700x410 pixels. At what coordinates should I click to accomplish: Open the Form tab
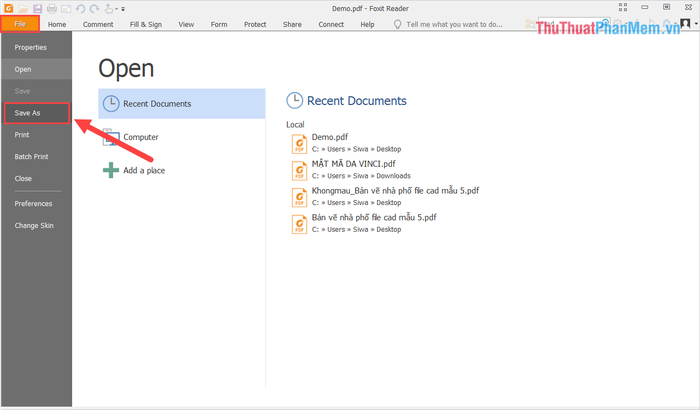(219, 24)
